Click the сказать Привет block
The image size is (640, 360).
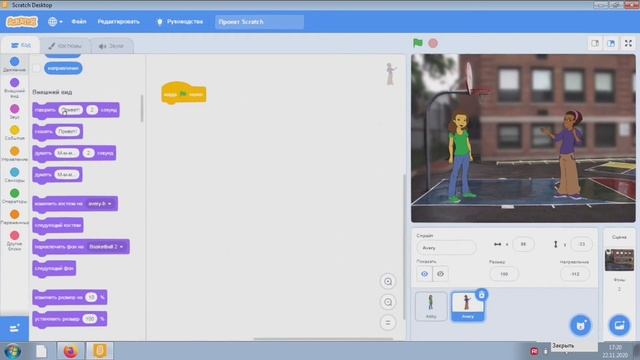click(x=58, y=132)
